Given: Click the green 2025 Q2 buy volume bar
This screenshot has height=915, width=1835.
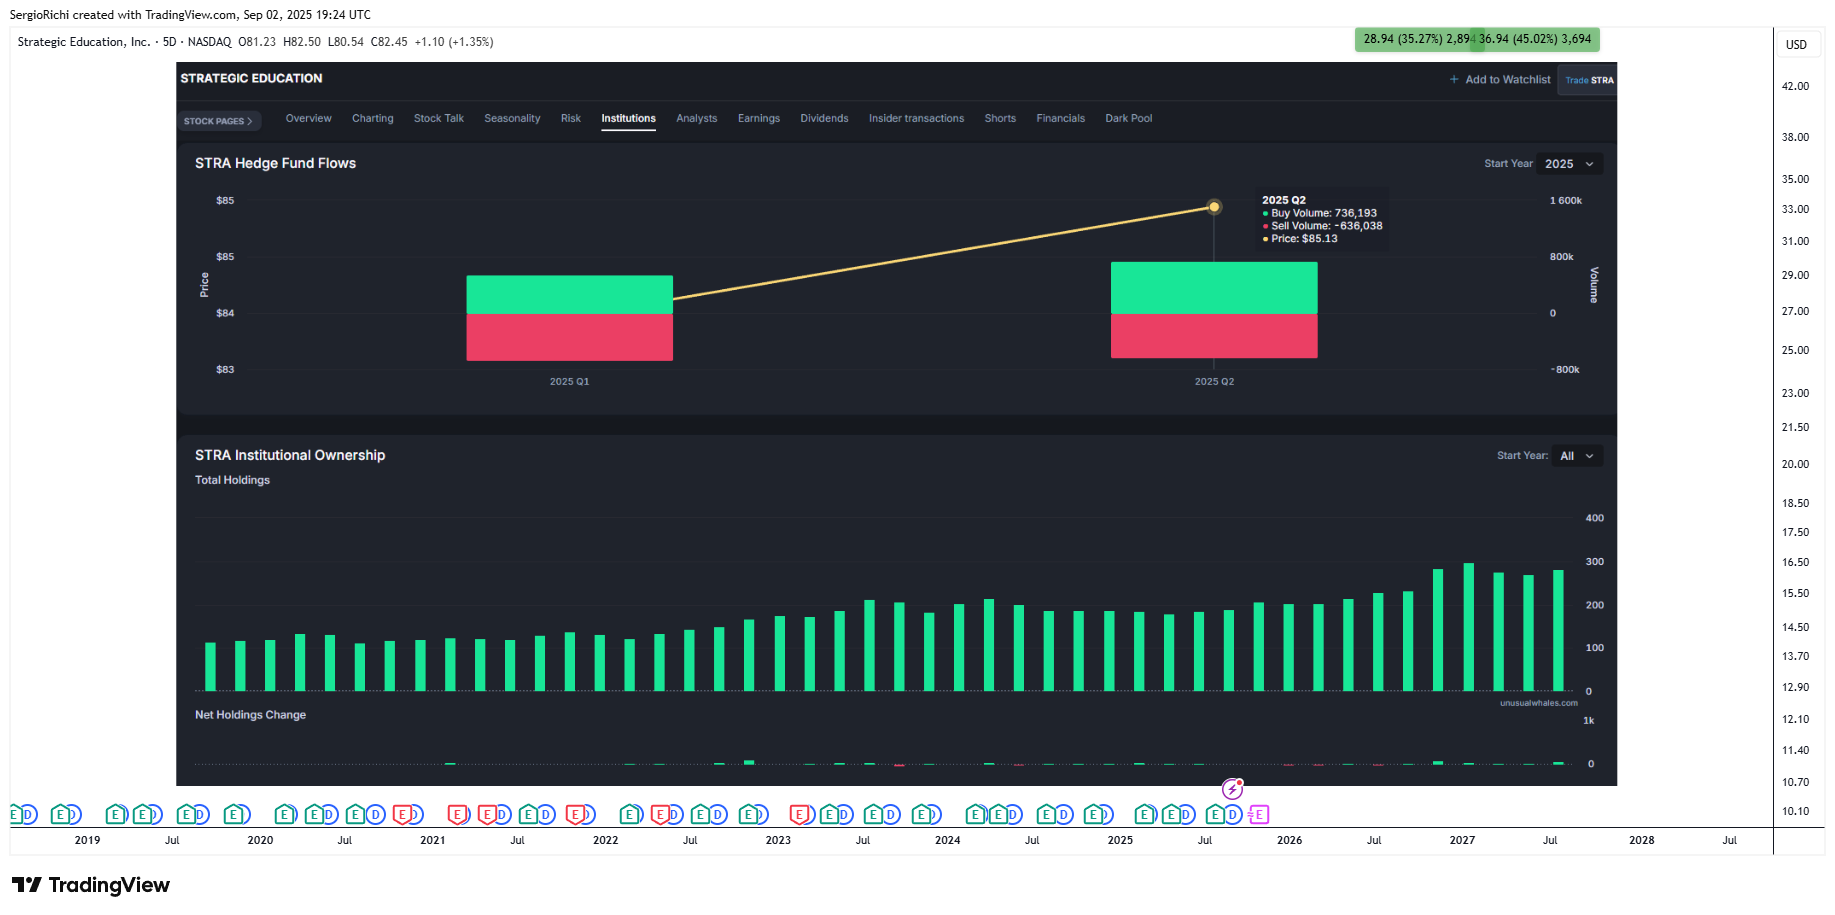Looking at the screenshot, I should (1214, 288).
